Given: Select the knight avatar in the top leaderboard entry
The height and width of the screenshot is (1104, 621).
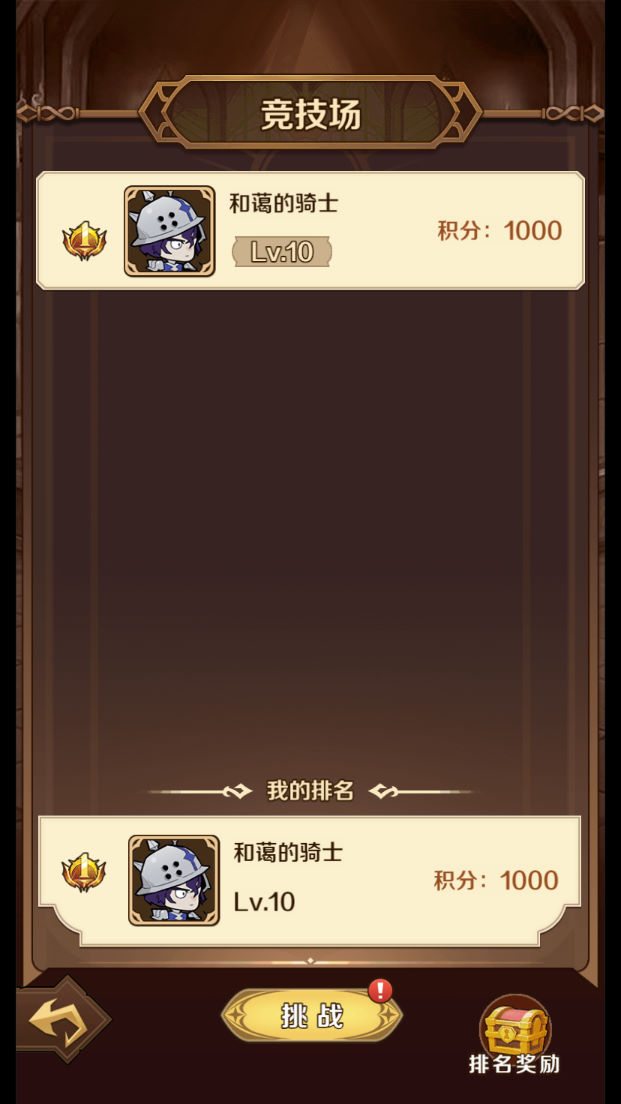Looking at the screenshot, I should (x=170, y=231).
